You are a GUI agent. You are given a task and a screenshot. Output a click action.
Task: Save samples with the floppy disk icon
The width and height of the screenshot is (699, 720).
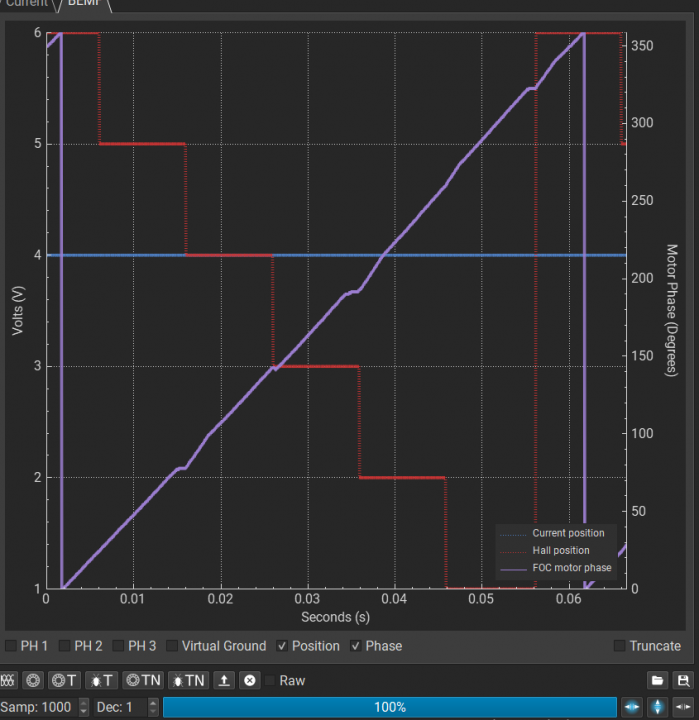pyautogui.click(x=683, y=680)
